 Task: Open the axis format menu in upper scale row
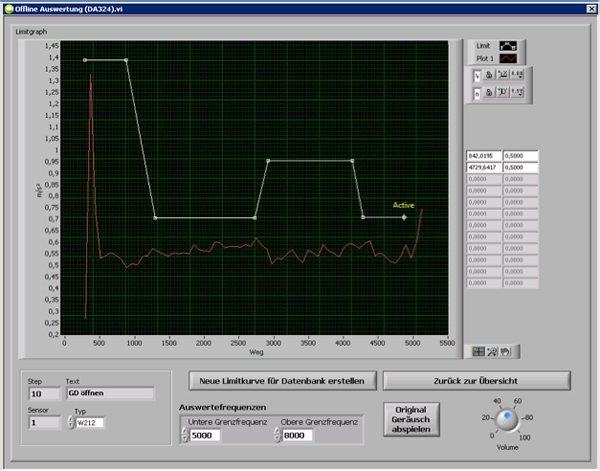pos(518,75)
